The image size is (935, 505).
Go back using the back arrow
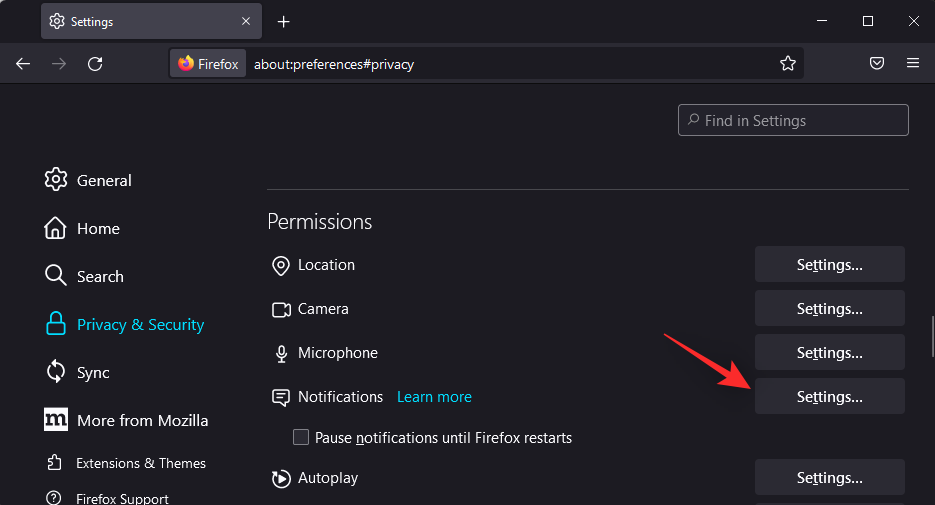click(23, 64)
